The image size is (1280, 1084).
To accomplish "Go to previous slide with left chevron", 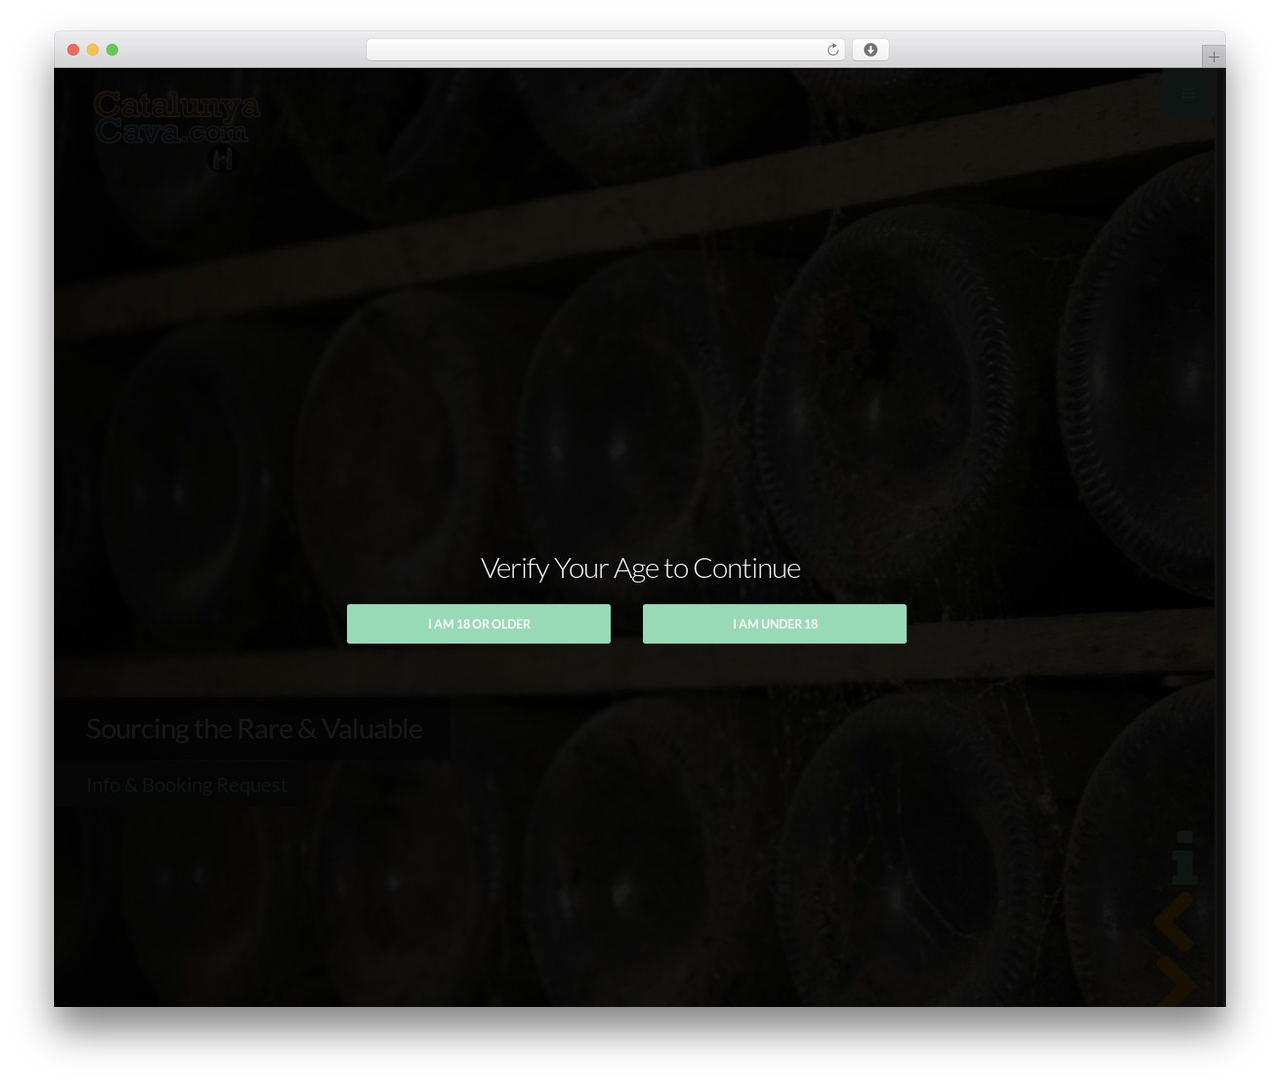I will pyautogui.click(x=1174, y=920).
